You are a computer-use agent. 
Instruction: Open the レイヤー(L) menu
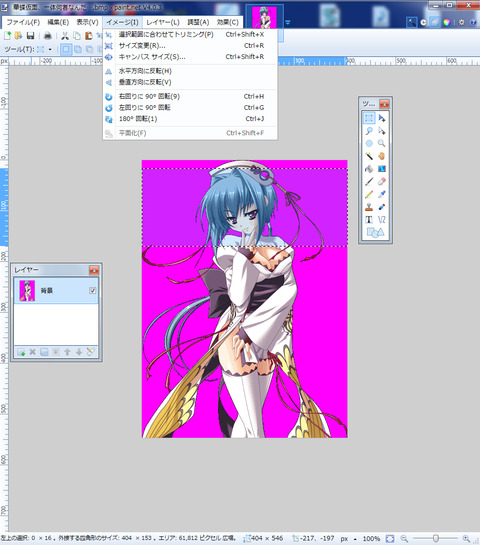pos(163,22)
